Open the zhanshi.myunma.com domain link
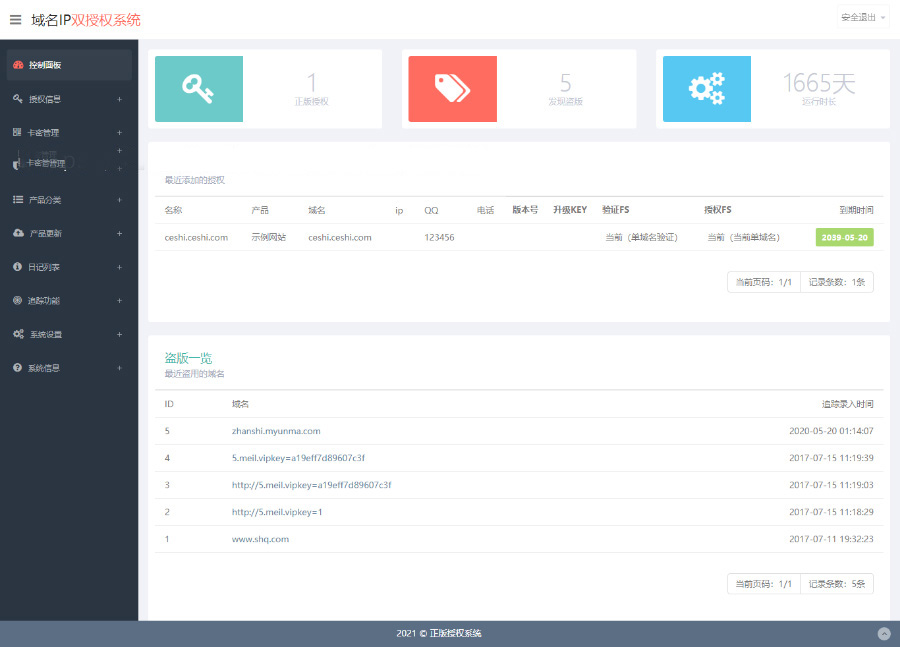Image resolution: width=900 pixels, height=647 pixels. pos(276,431)
